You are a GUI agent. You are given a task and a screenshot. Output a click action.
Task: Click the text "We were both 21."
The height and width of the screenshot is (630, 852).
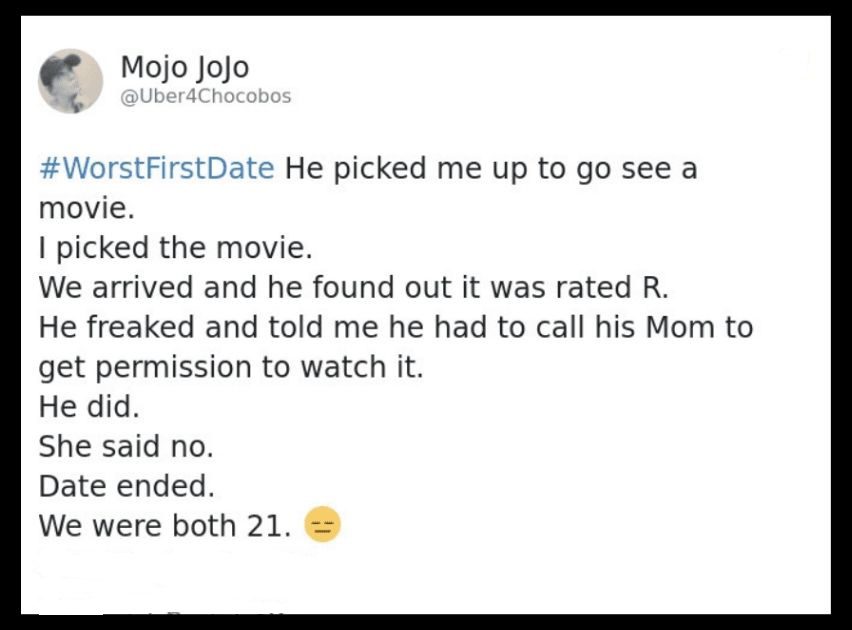pyautogui.click(x=165, y=525)
